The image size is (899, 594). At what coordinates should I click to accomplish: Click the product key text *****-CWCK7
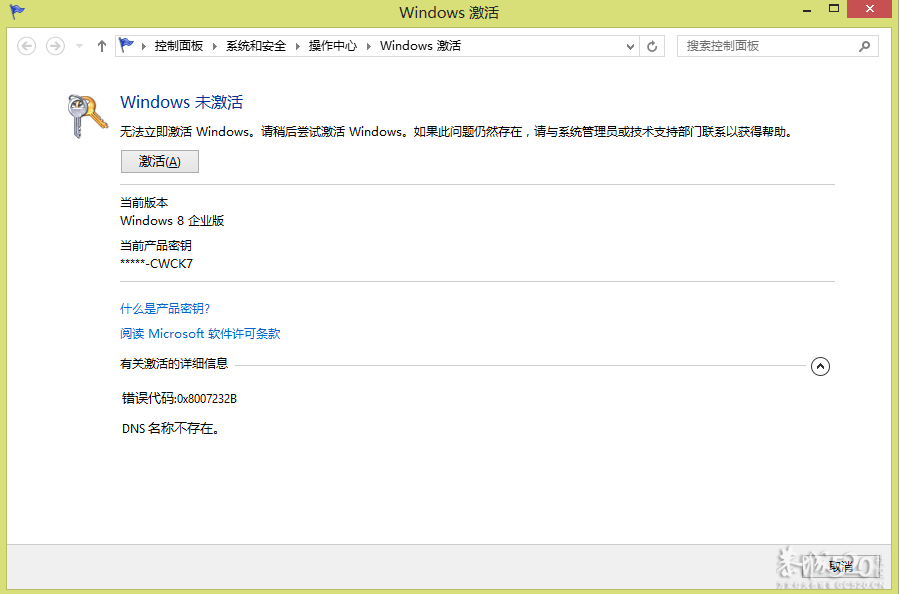(x=157, y=264)
